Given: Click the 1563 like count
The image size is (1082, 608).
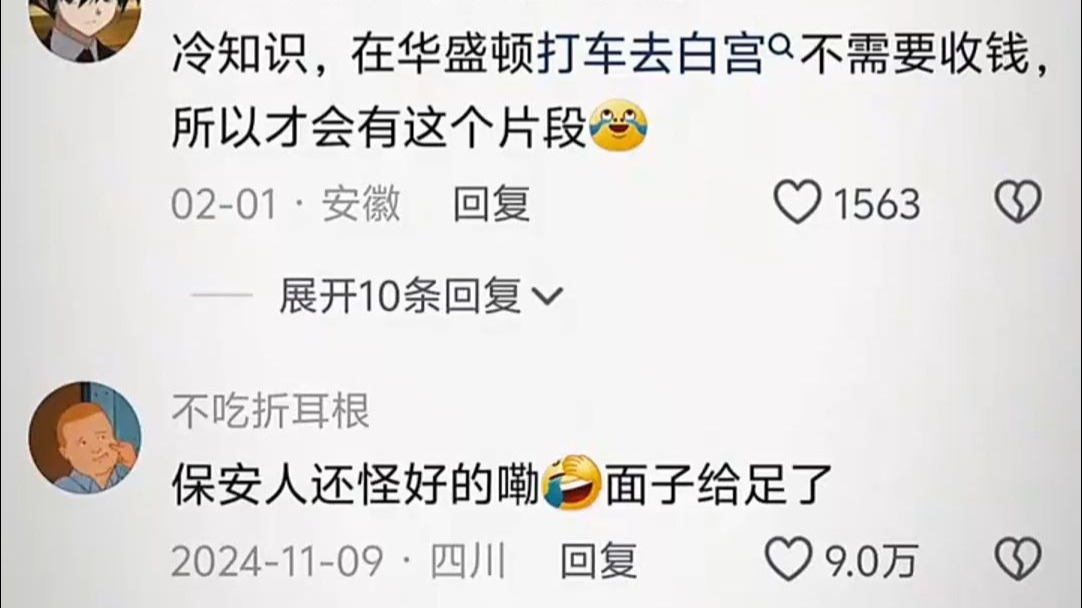Looking at the screenshot, I should [x=876, y=204].
